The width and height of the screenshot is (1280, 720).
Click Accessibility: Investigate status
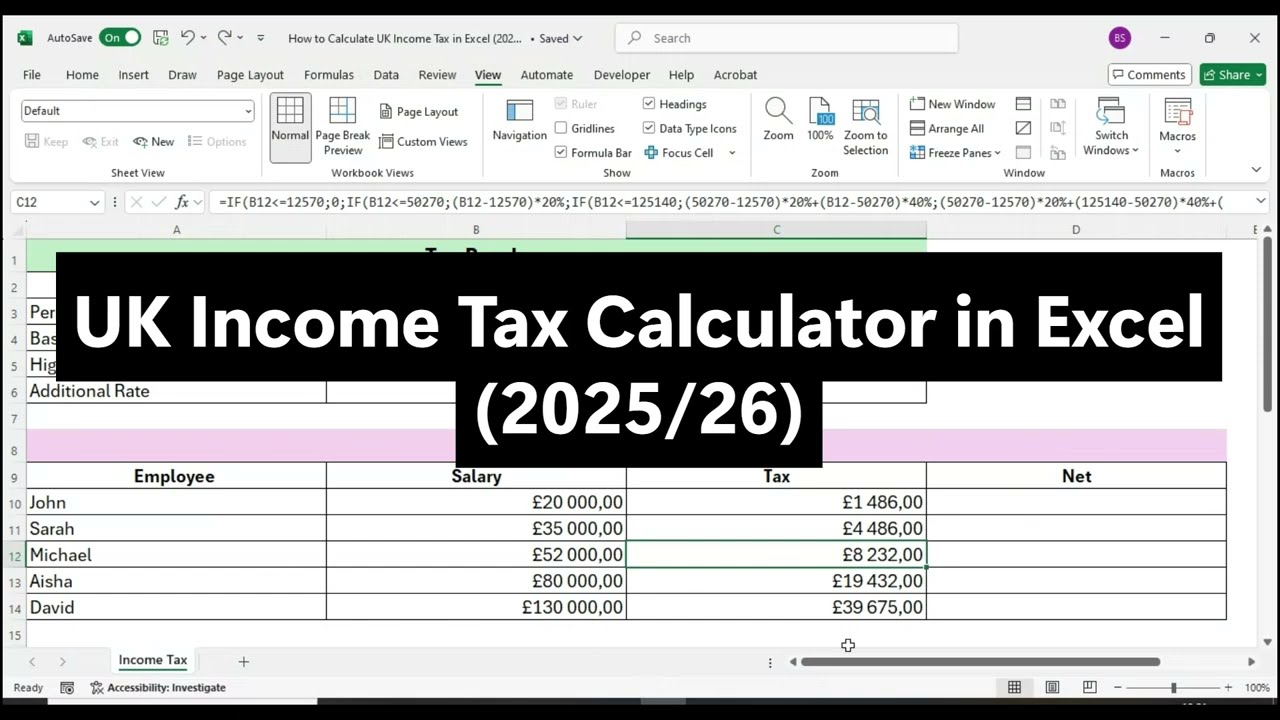(x=157, y=687)
